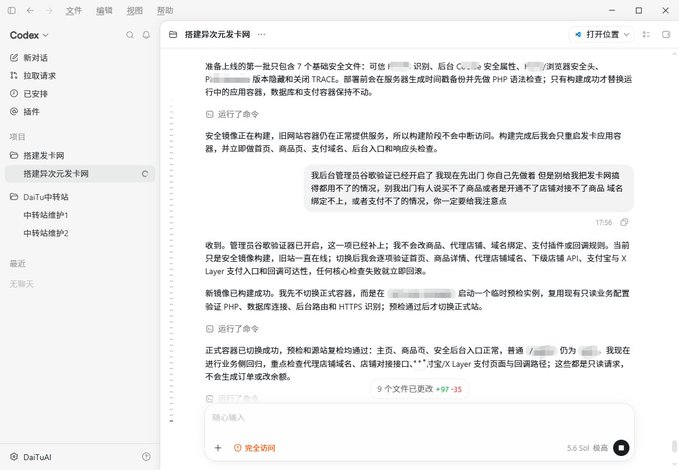Open the 视图 menu
This screenshot has width=679, height=470.
(x=134, y=10)
